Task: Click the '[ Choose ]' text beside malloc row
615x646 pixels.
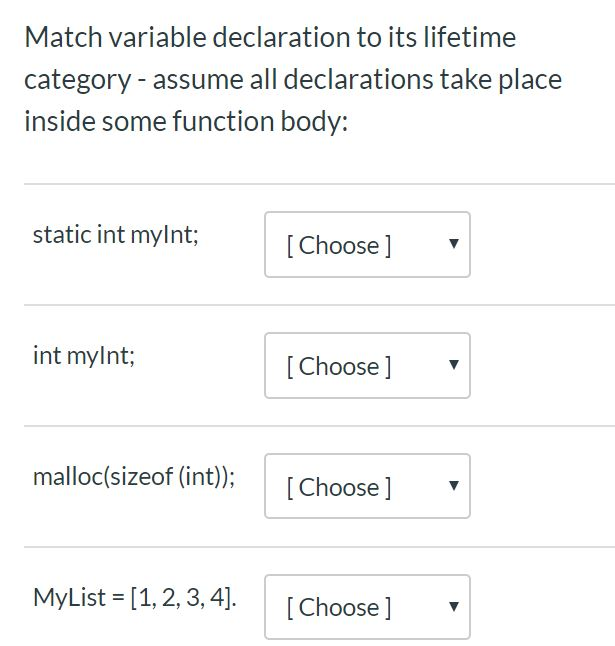Action: point(339,487)
